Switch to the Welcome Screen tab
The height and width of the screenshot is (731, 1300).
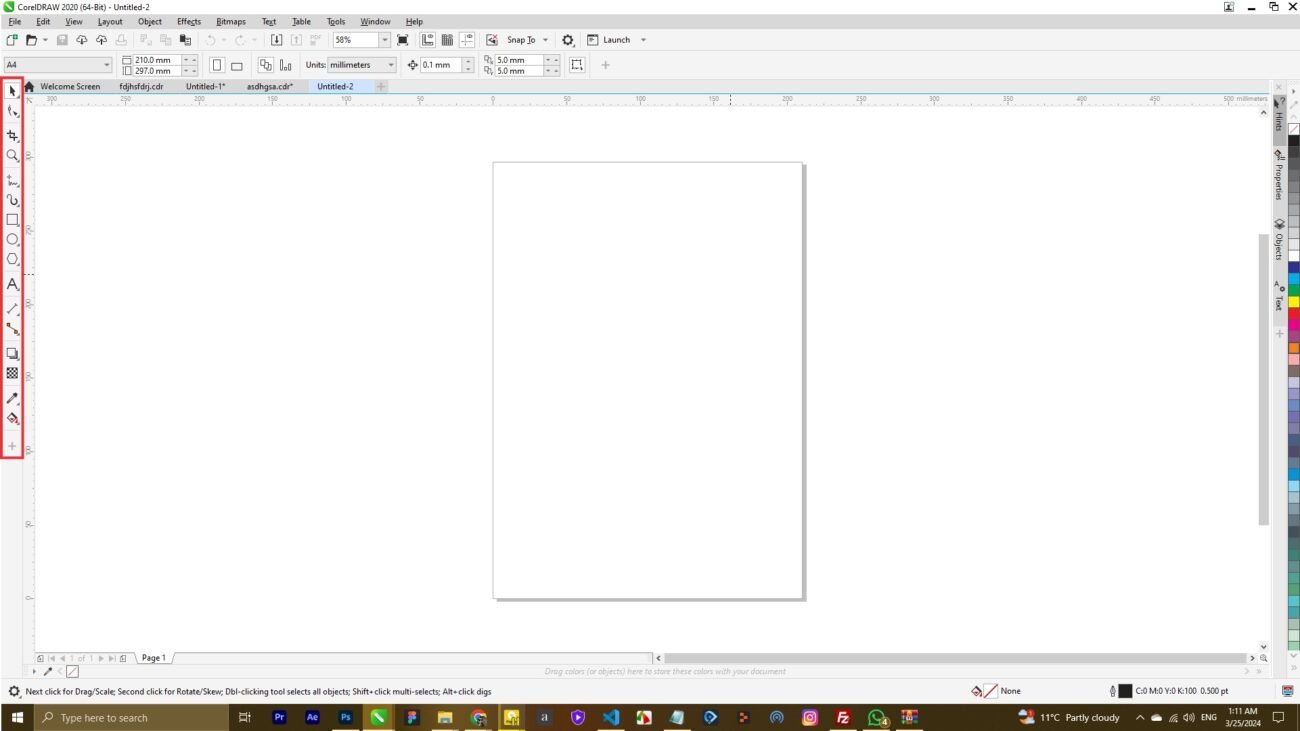point(70,87)
